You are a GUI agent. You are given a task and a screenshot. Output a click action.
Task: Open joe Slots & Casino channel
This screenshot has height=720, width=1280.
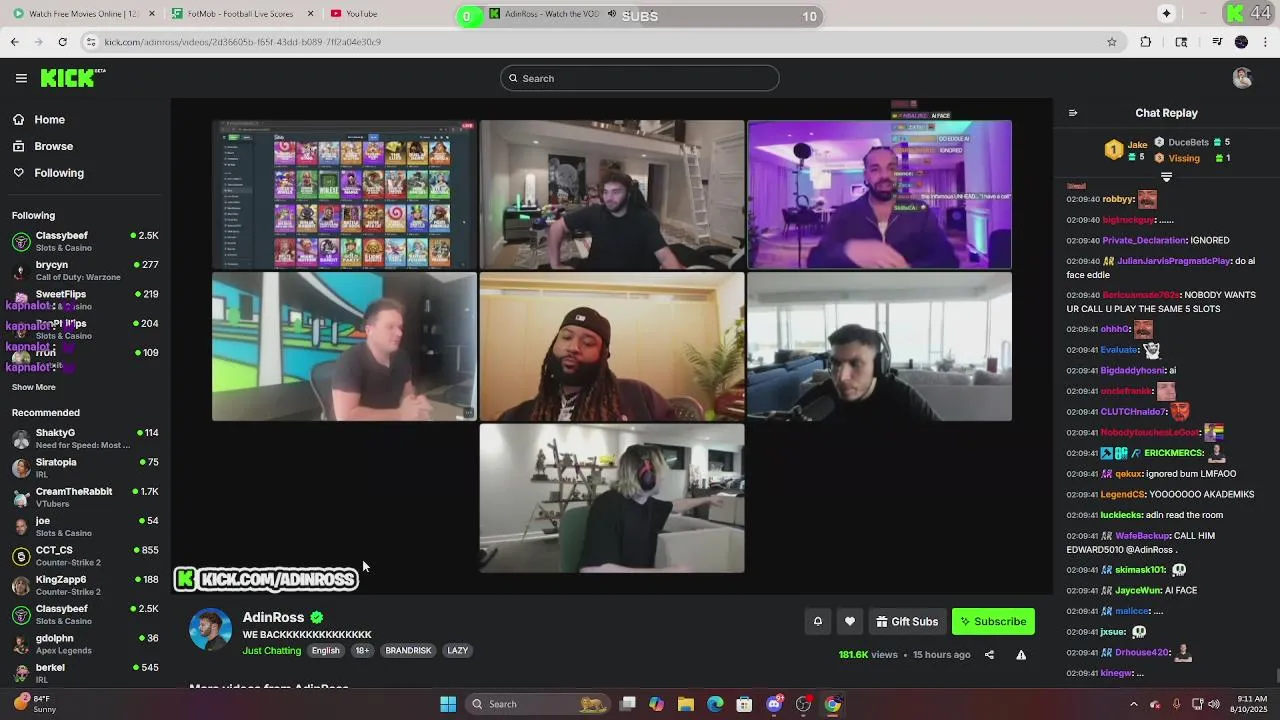[85, 526]
